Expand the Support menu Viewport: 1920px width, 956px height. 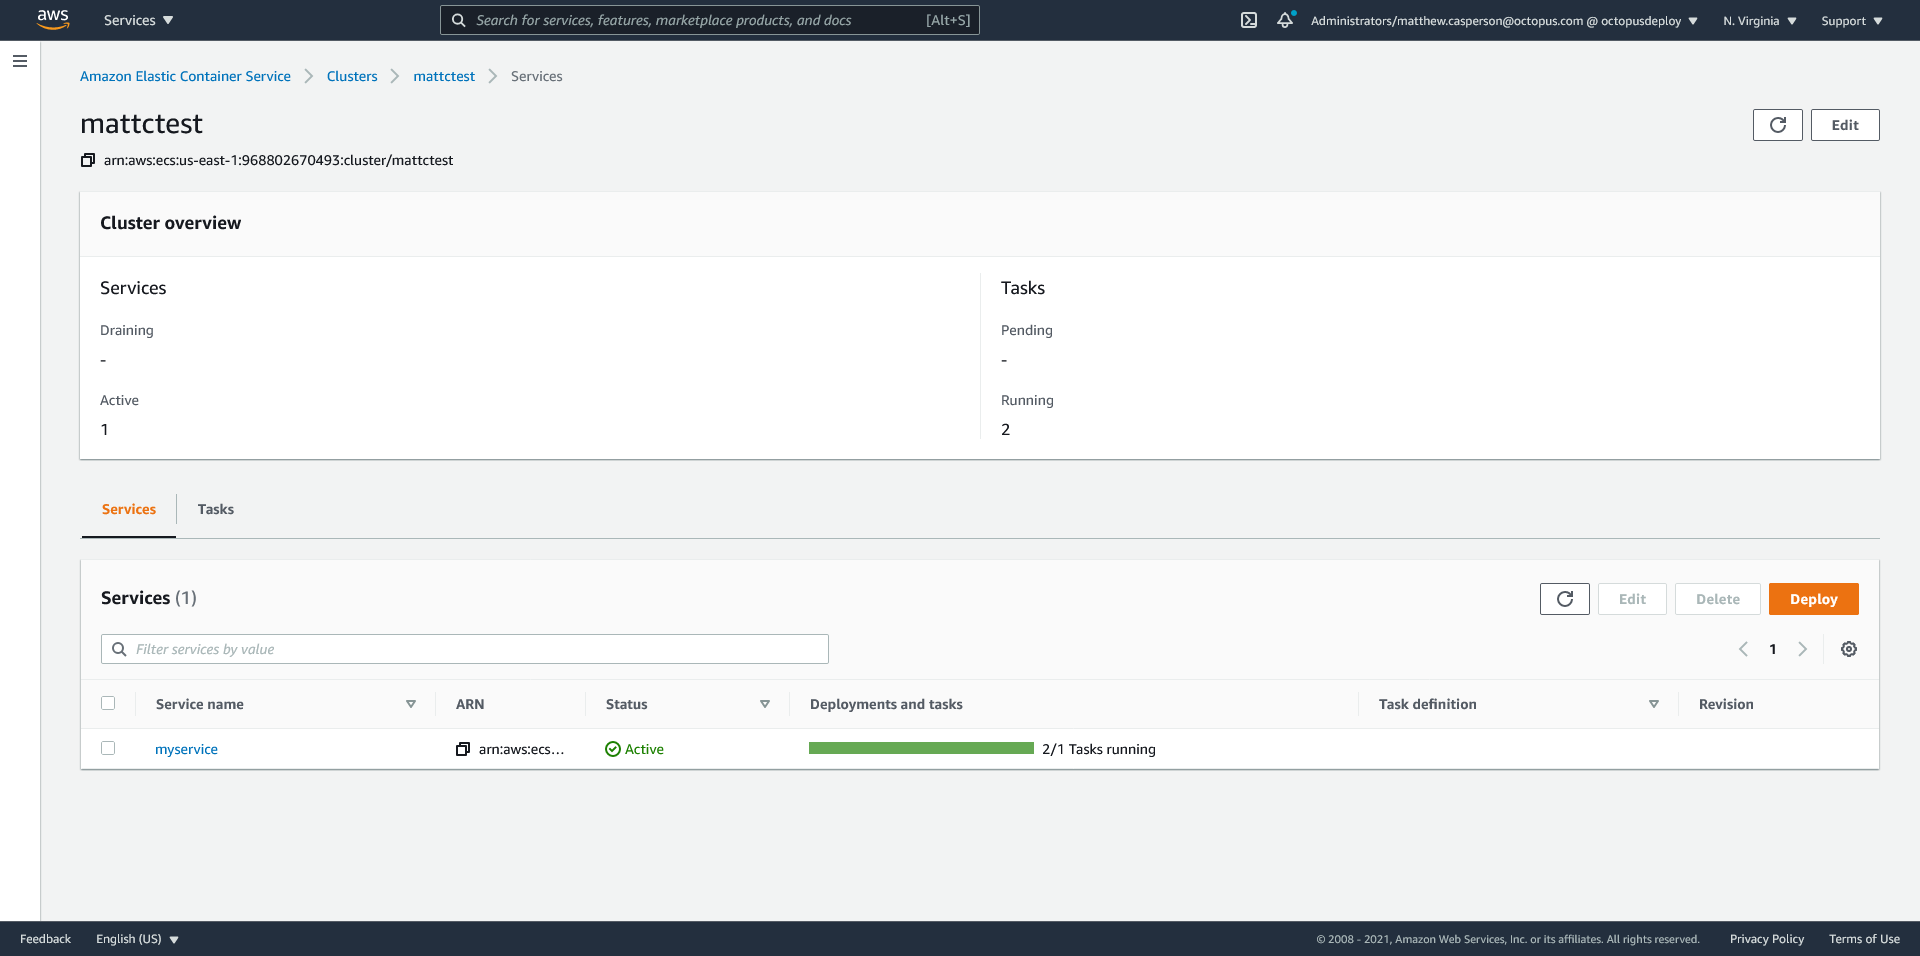pyautogui.click(x=1851, y=21)
